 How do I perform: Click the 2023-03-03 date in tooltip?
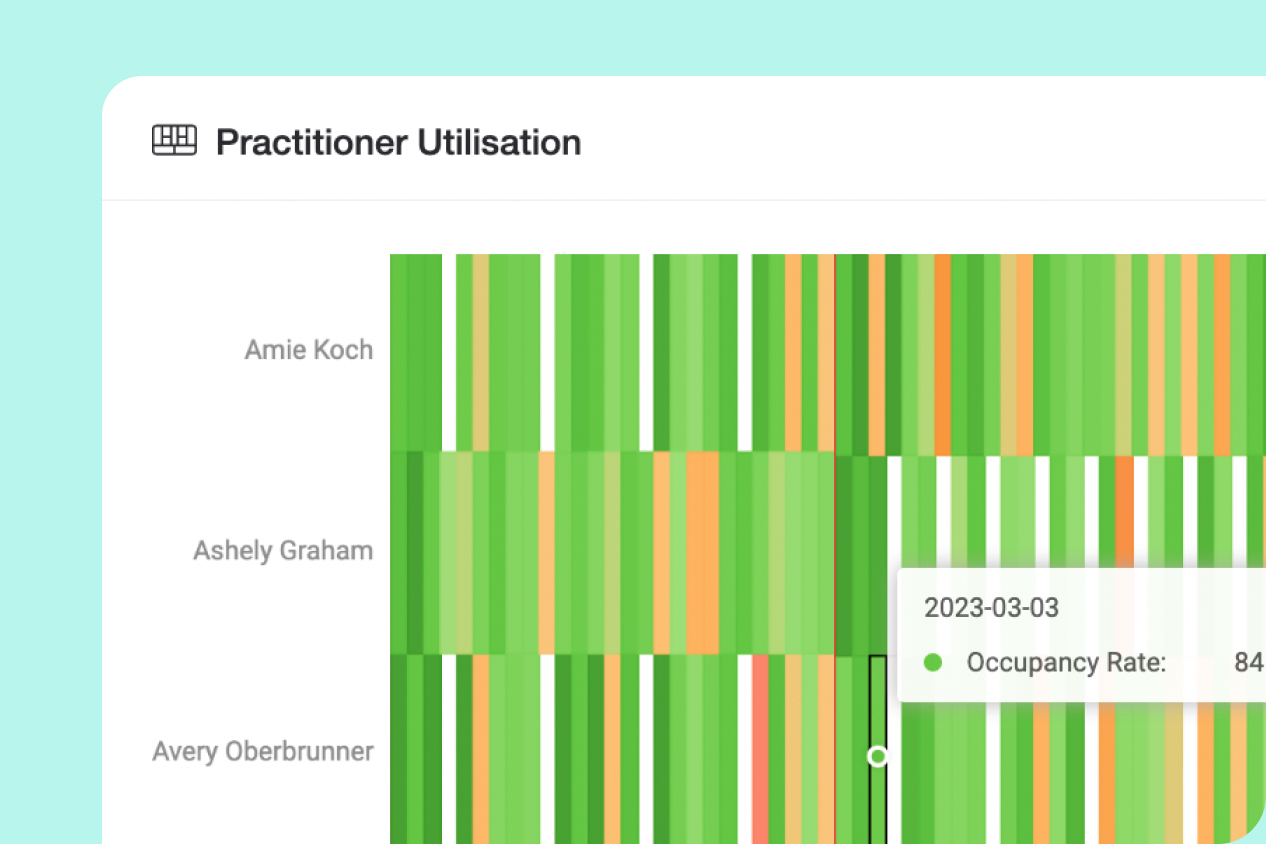991,608
